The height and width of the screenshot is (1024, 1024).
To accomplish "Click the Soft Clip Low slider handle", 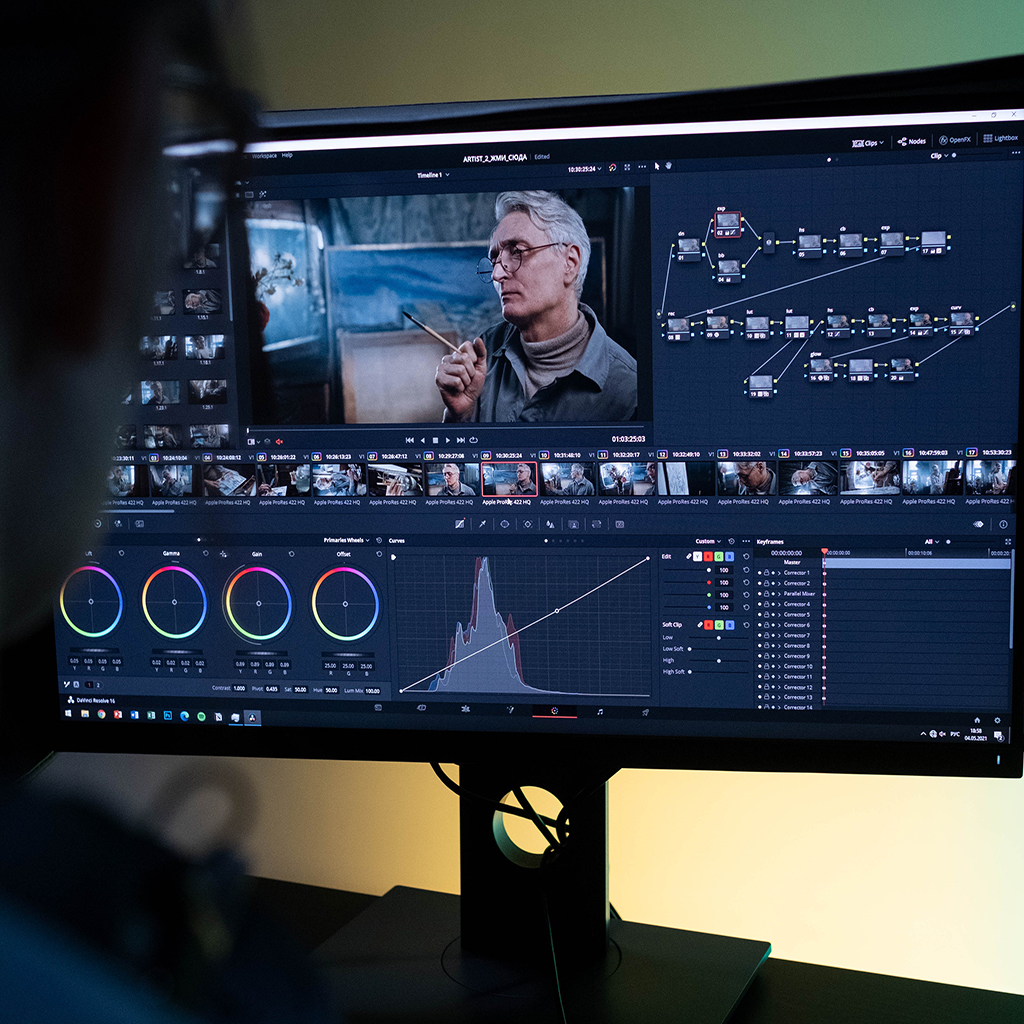I will [719, 637].
